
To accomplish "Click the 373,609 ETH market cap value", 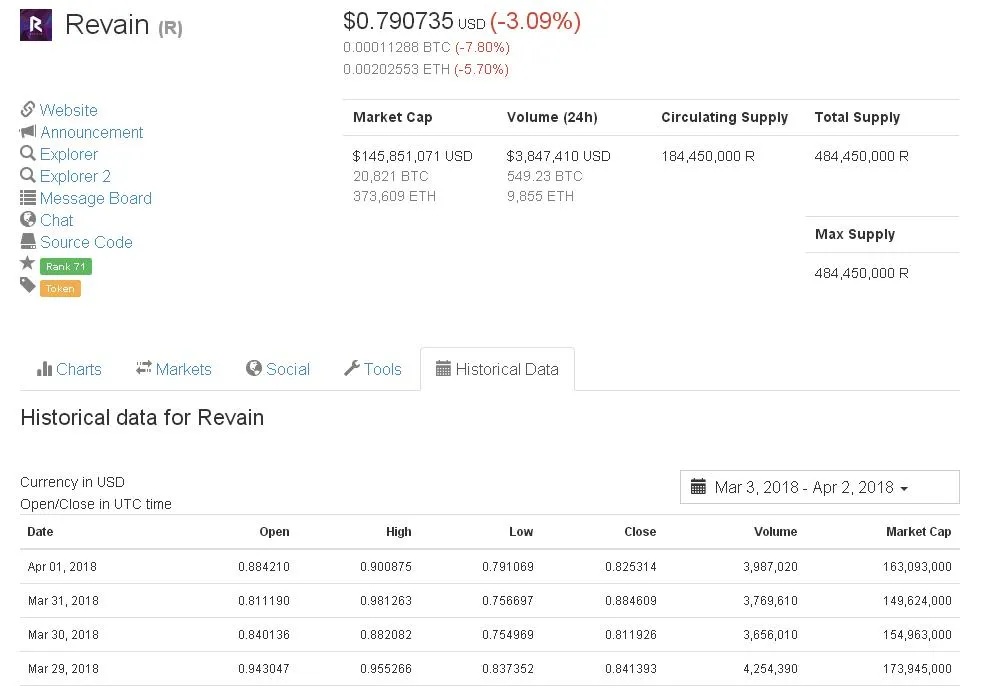I will tap(394, 197).
